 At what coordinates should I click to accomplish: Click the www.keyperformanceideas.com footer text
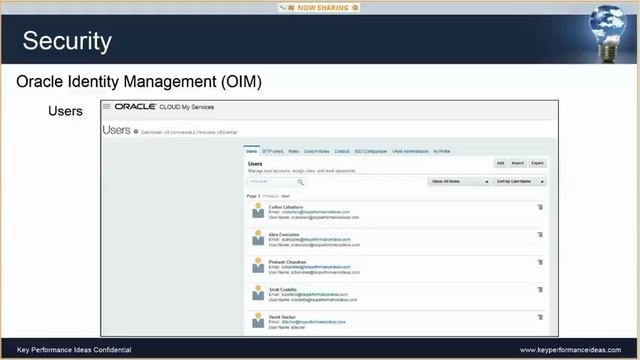[x=570, y=350]
